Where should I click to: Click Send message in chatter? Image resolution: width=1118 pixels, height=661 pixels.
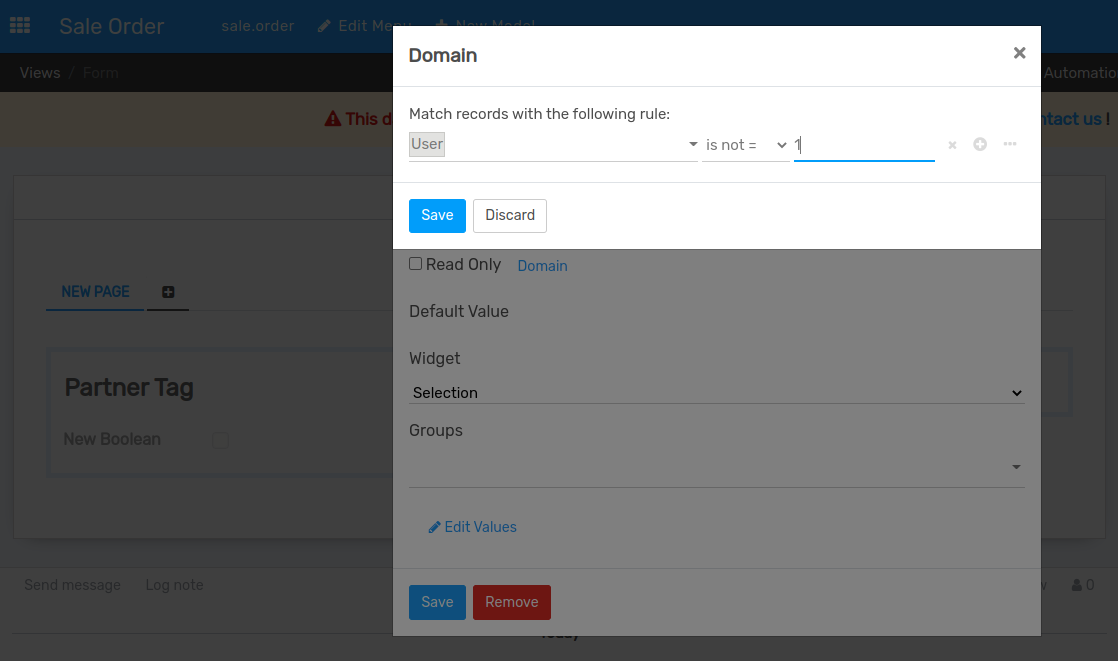[73, 585]
